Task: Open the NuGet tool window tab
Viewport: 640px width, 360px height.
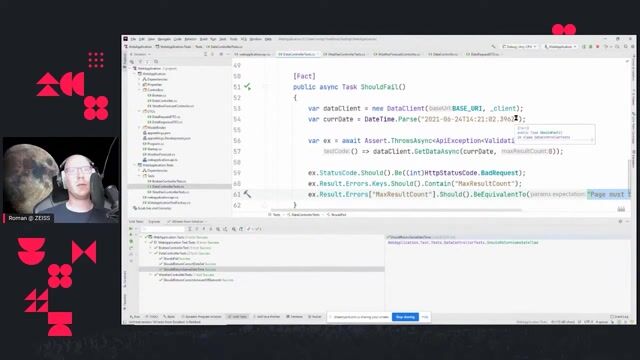Action: 315,317
